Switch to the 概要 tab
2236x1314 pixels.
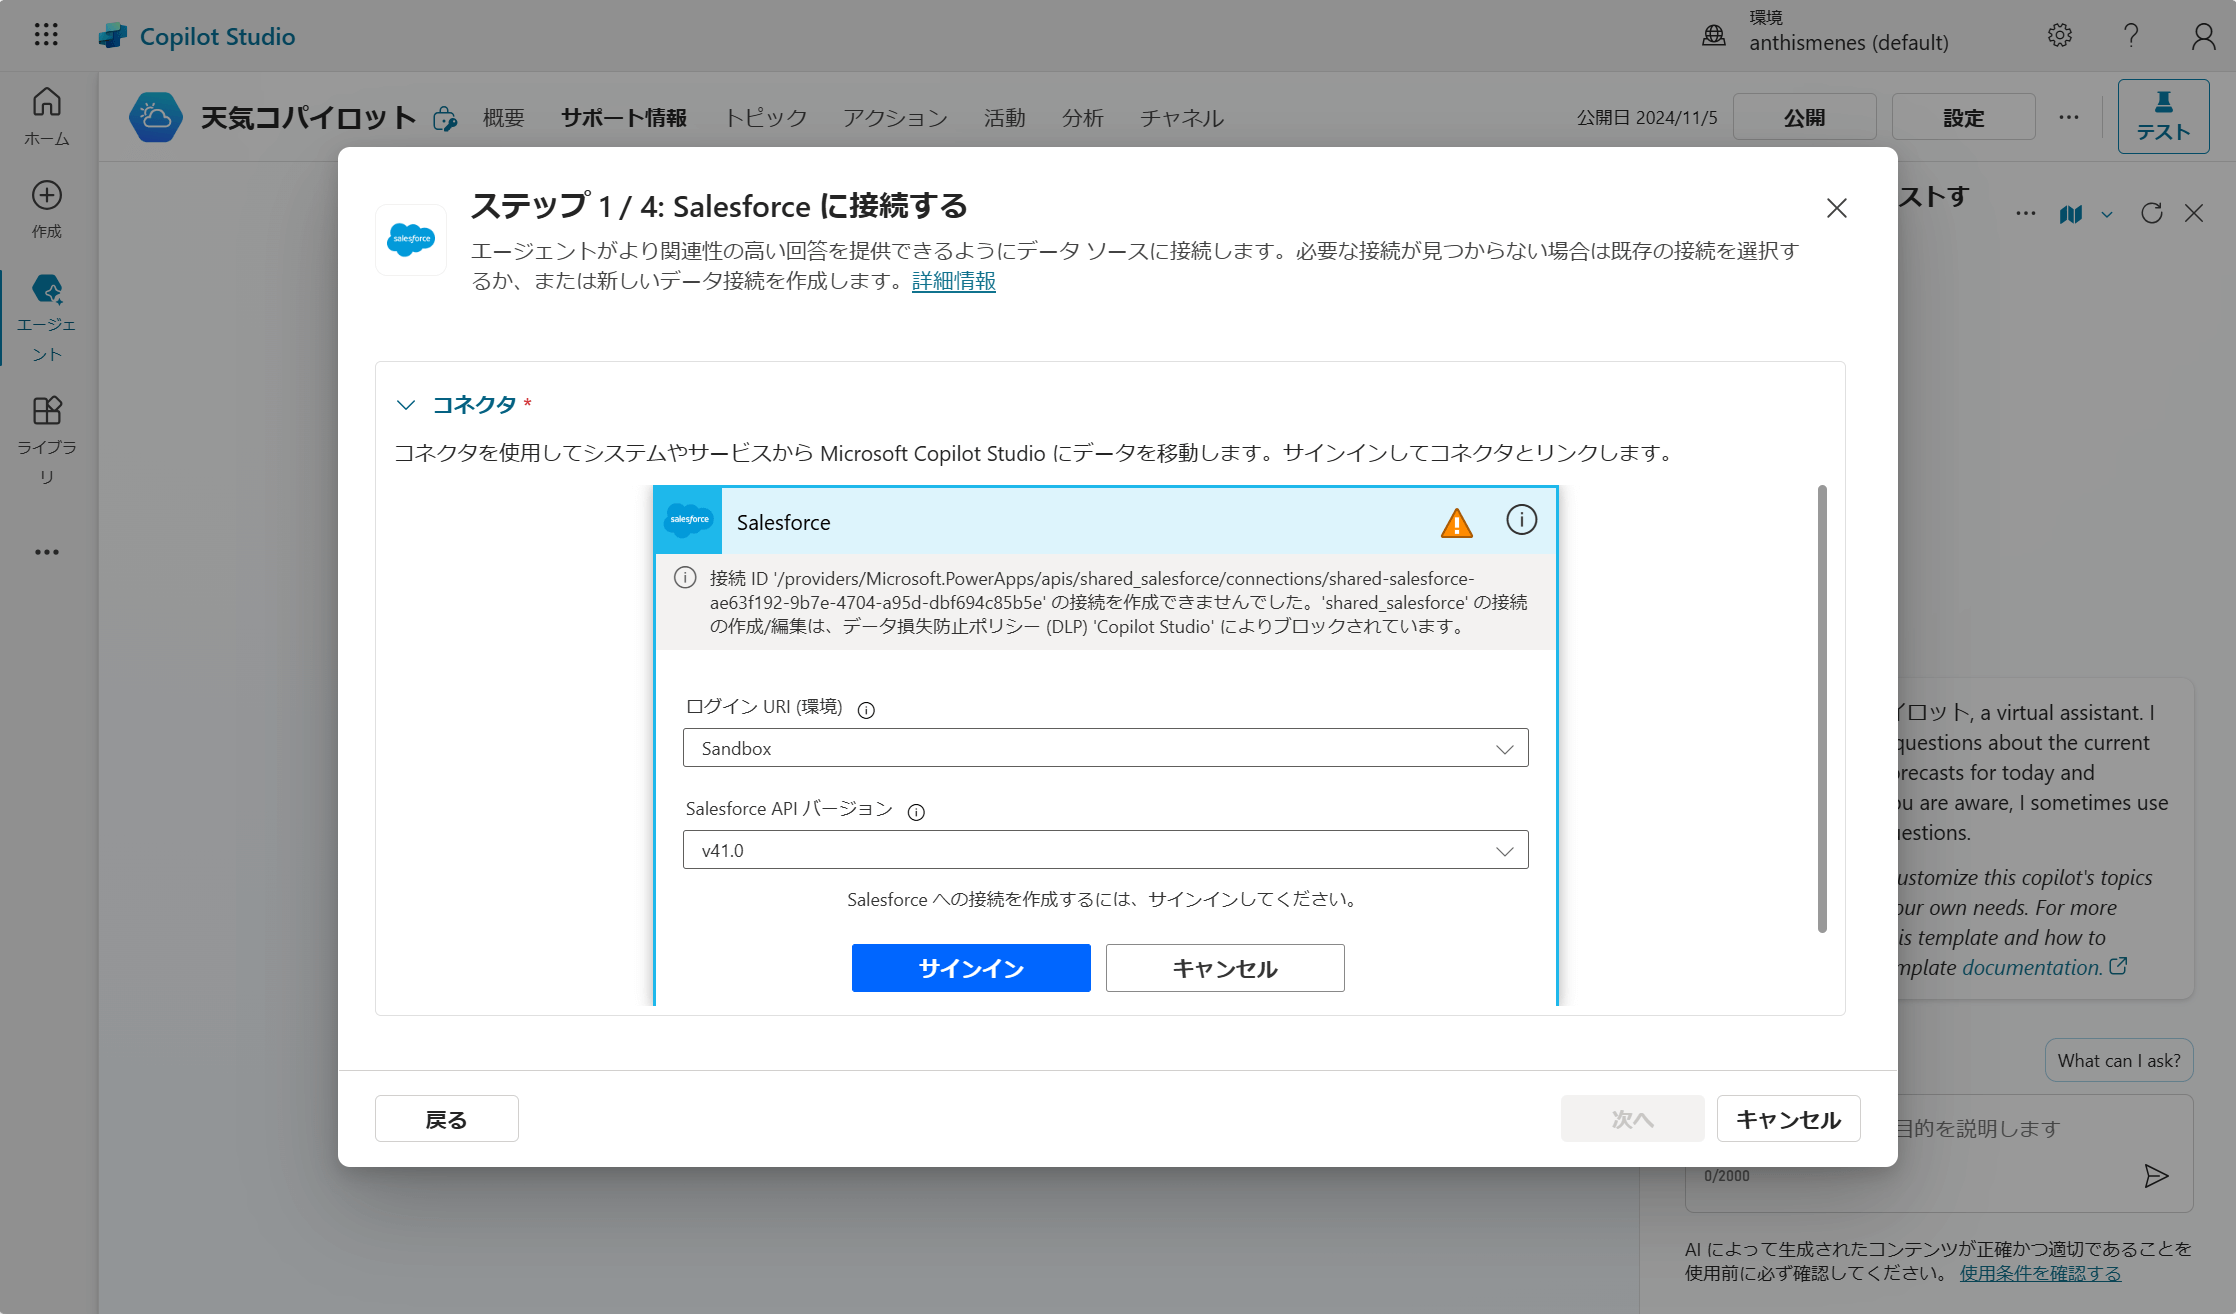coord(504,118)
